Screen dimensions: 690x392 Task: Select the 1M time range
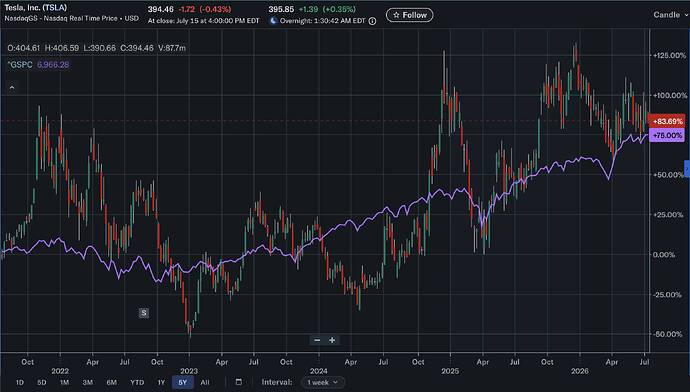[64, 382]
